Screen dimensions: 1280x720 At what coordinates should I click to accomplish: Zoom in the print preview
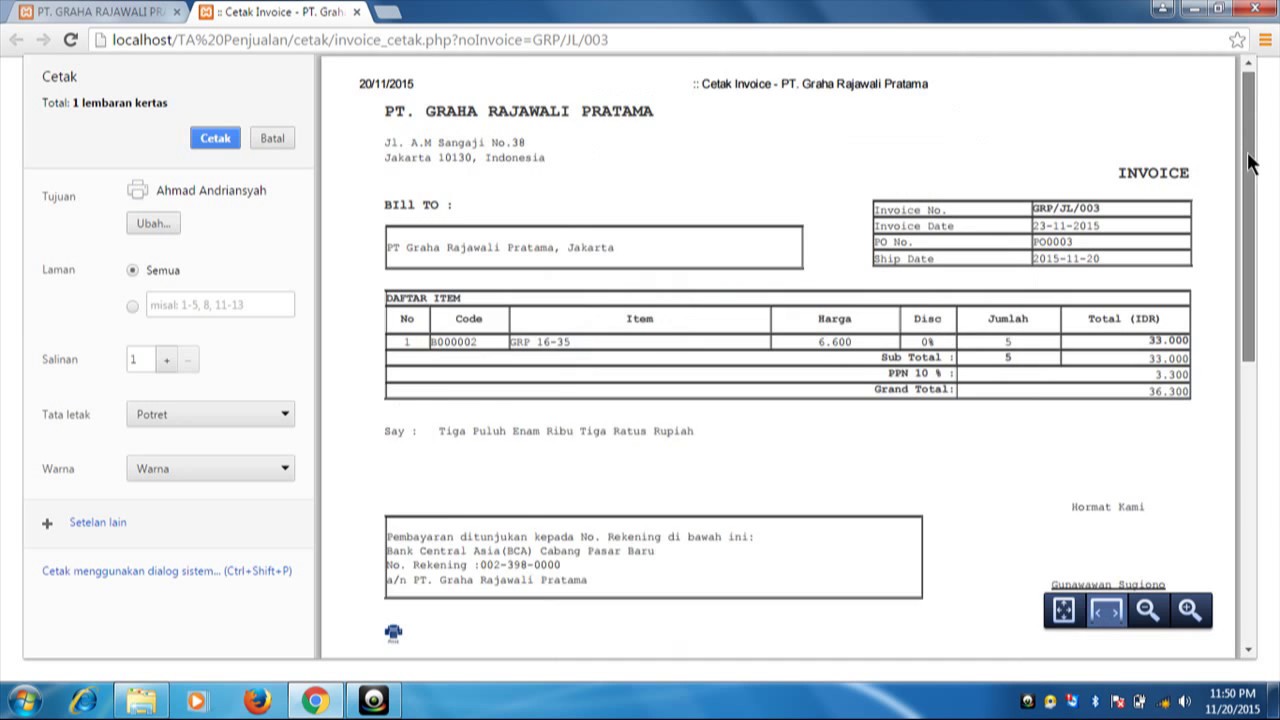point(1190,610)
